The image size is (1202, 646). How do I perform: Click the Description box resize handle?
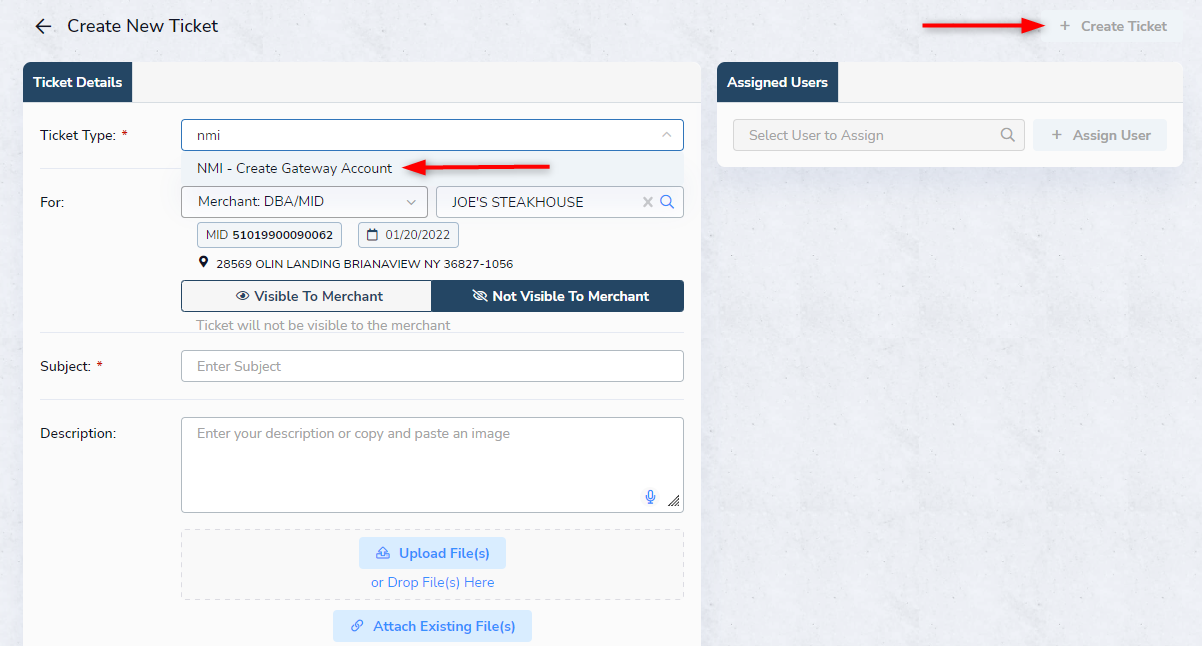pos(673,501)
